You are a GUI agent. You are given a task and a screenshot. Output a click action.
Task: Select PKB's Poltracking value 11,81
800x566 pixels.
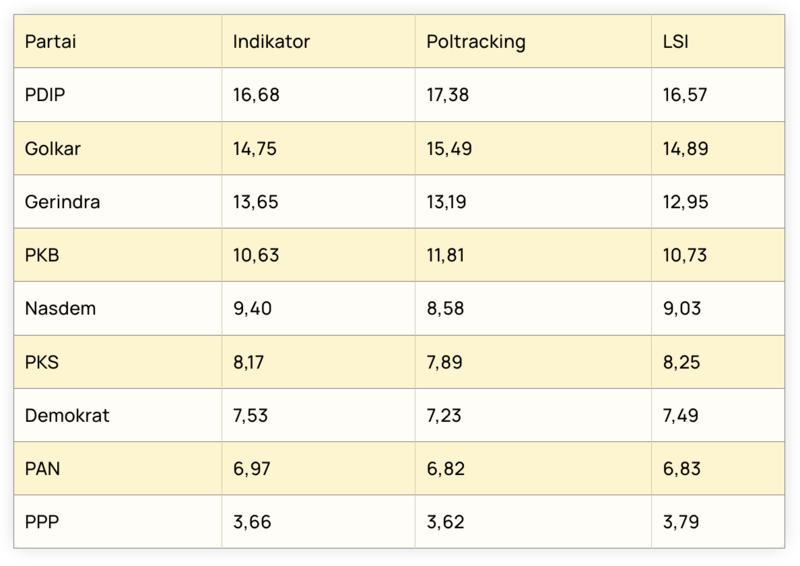point(447,255)
